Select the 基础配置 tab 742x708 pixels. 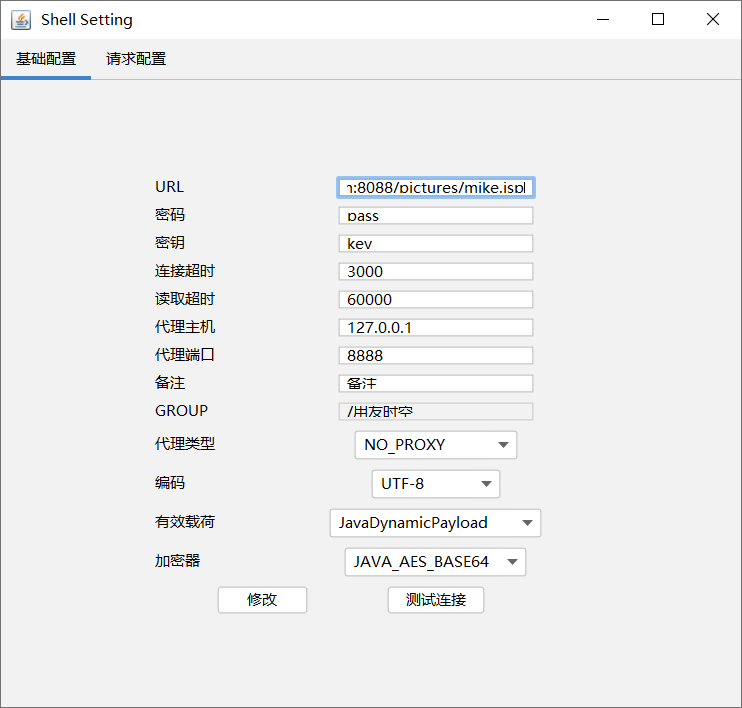[x=46, y=59]
